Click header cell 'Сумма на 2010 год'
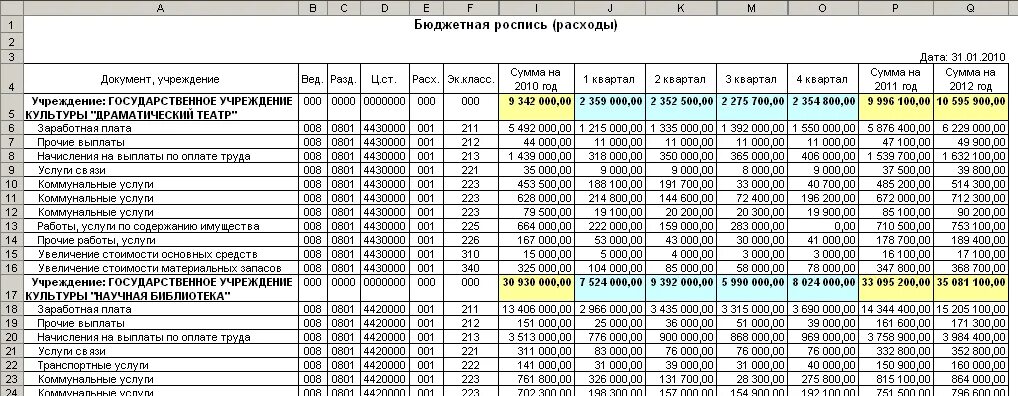This screenshot has width=1018, height=396. tap(536, 79)
